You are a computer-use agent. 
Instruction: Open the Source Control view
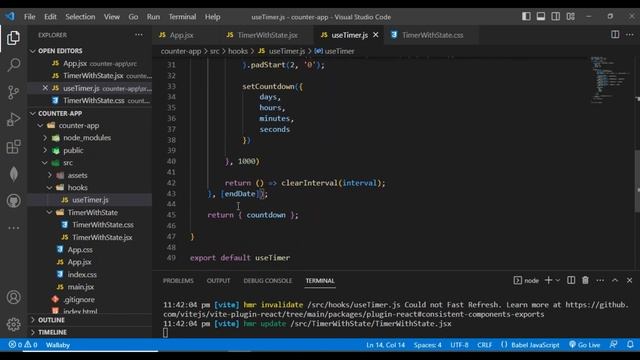click(x=13, y=92)
